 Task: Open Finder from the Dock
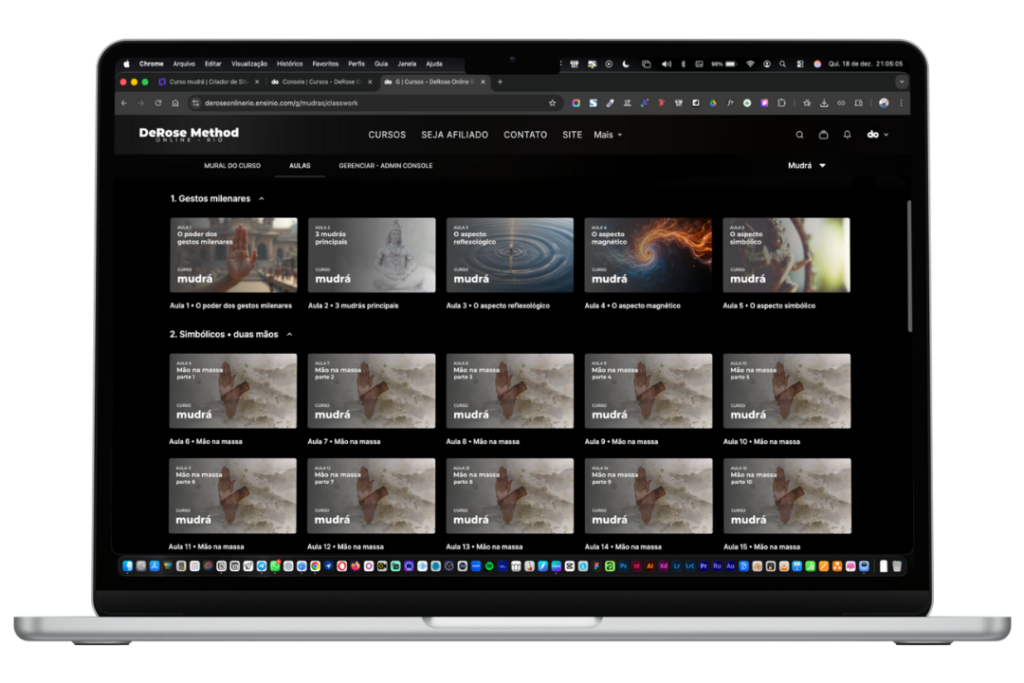click(127, 566)
